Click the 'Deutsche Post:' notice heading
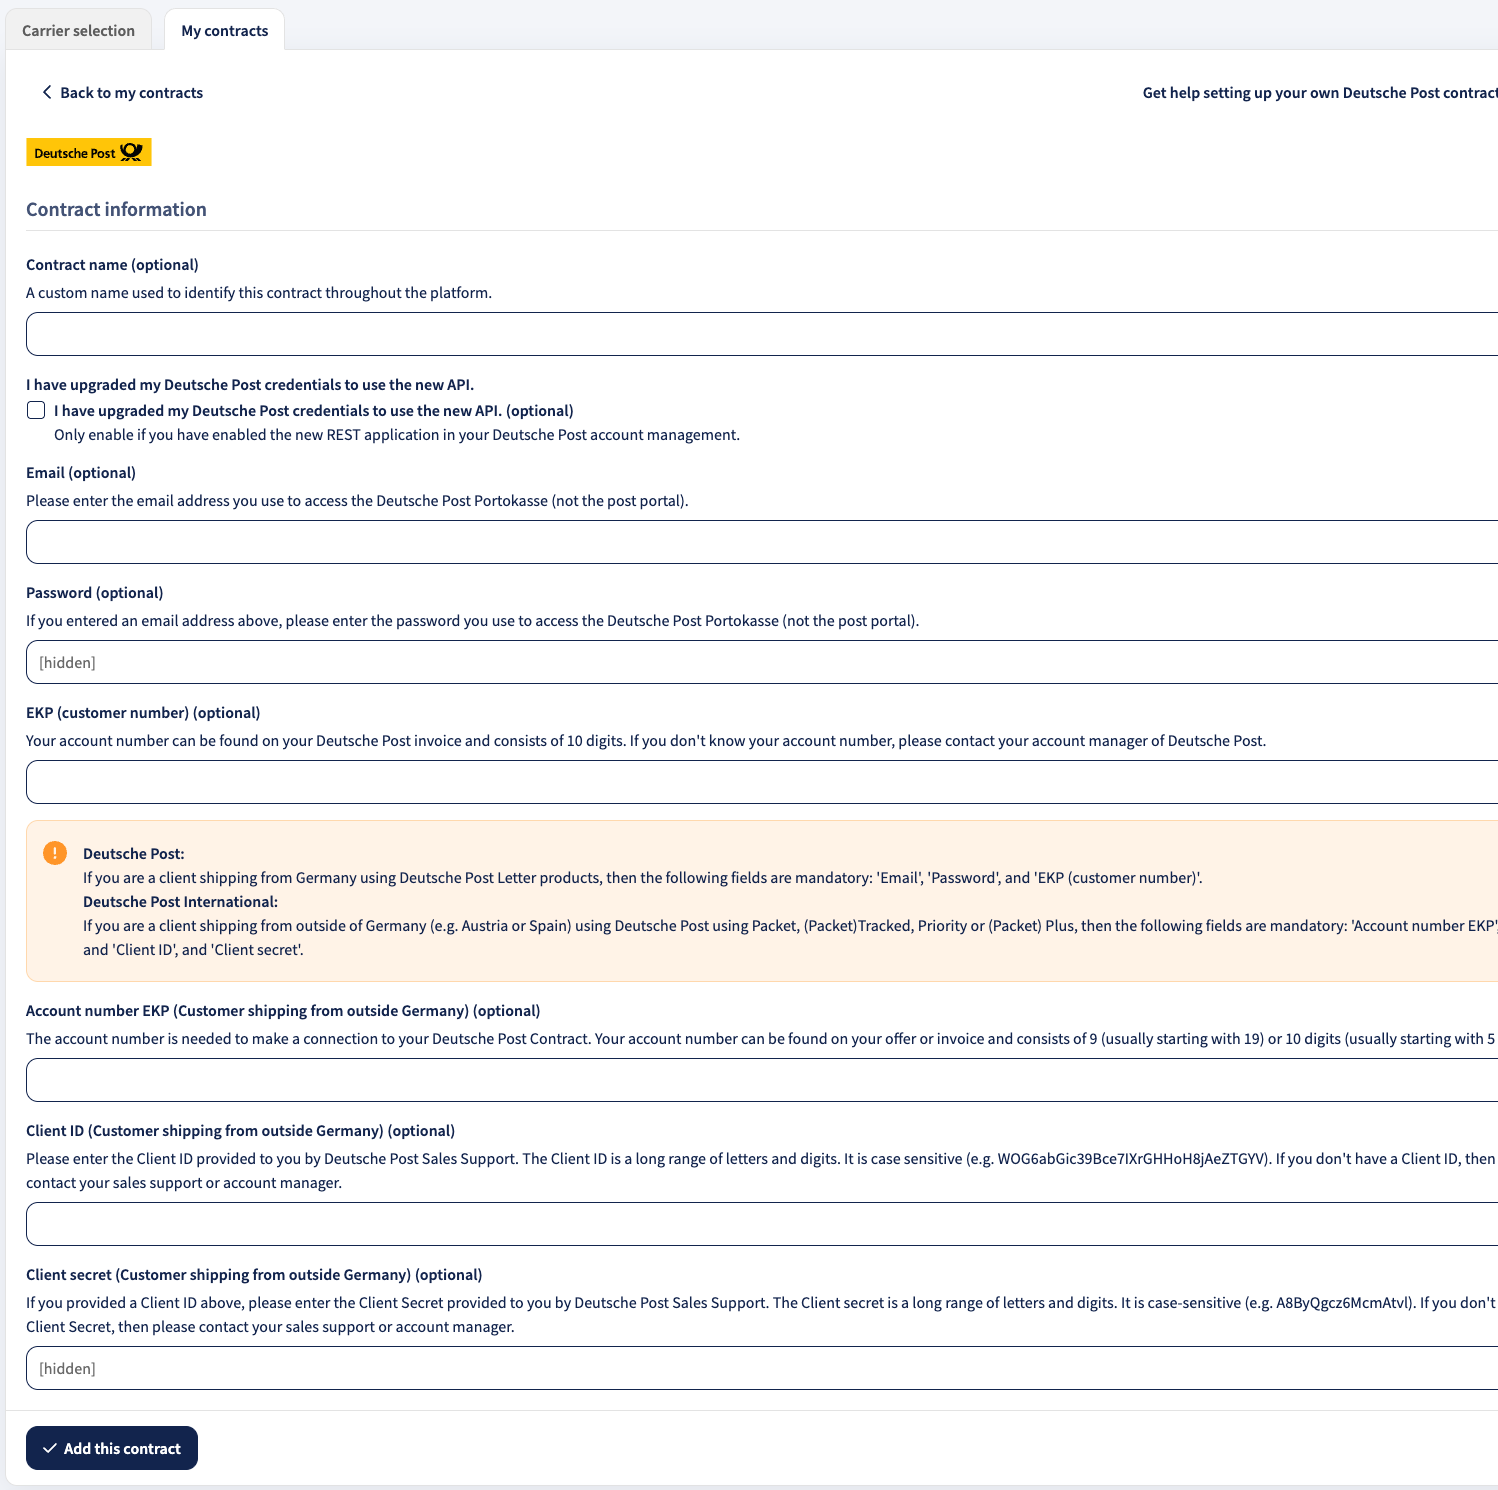This screenshot has width=1498, height=1490. (134, 853)
